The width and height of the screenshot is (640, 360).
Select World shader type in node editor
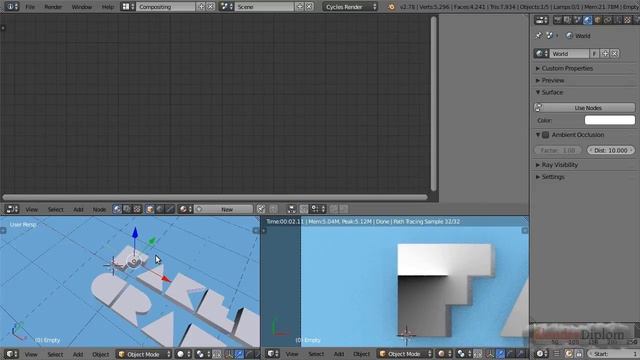point(160,209)
